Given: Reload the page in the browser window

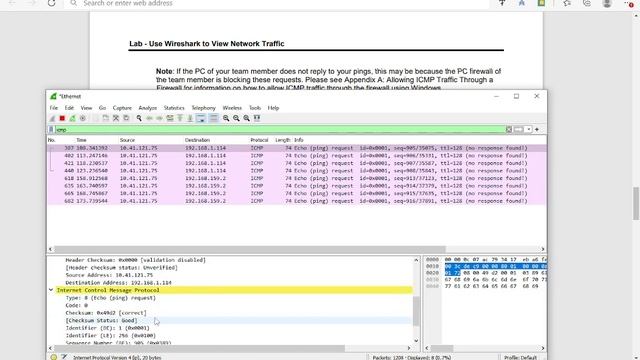Looking at the screenshot, I should [x=51, y=3].
